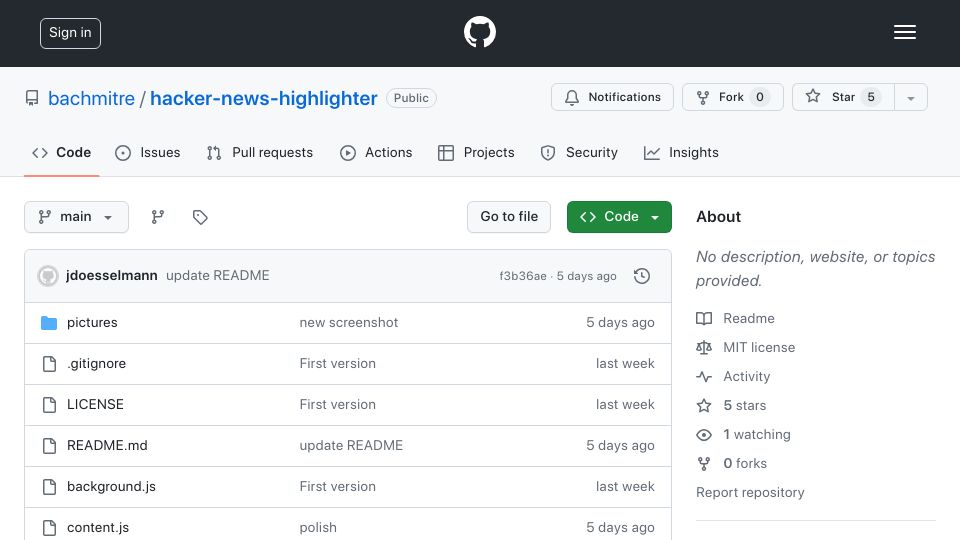960x540 pixels.
Task: Open commit hash f3b36ae
Action: click(x=523, y=276)
